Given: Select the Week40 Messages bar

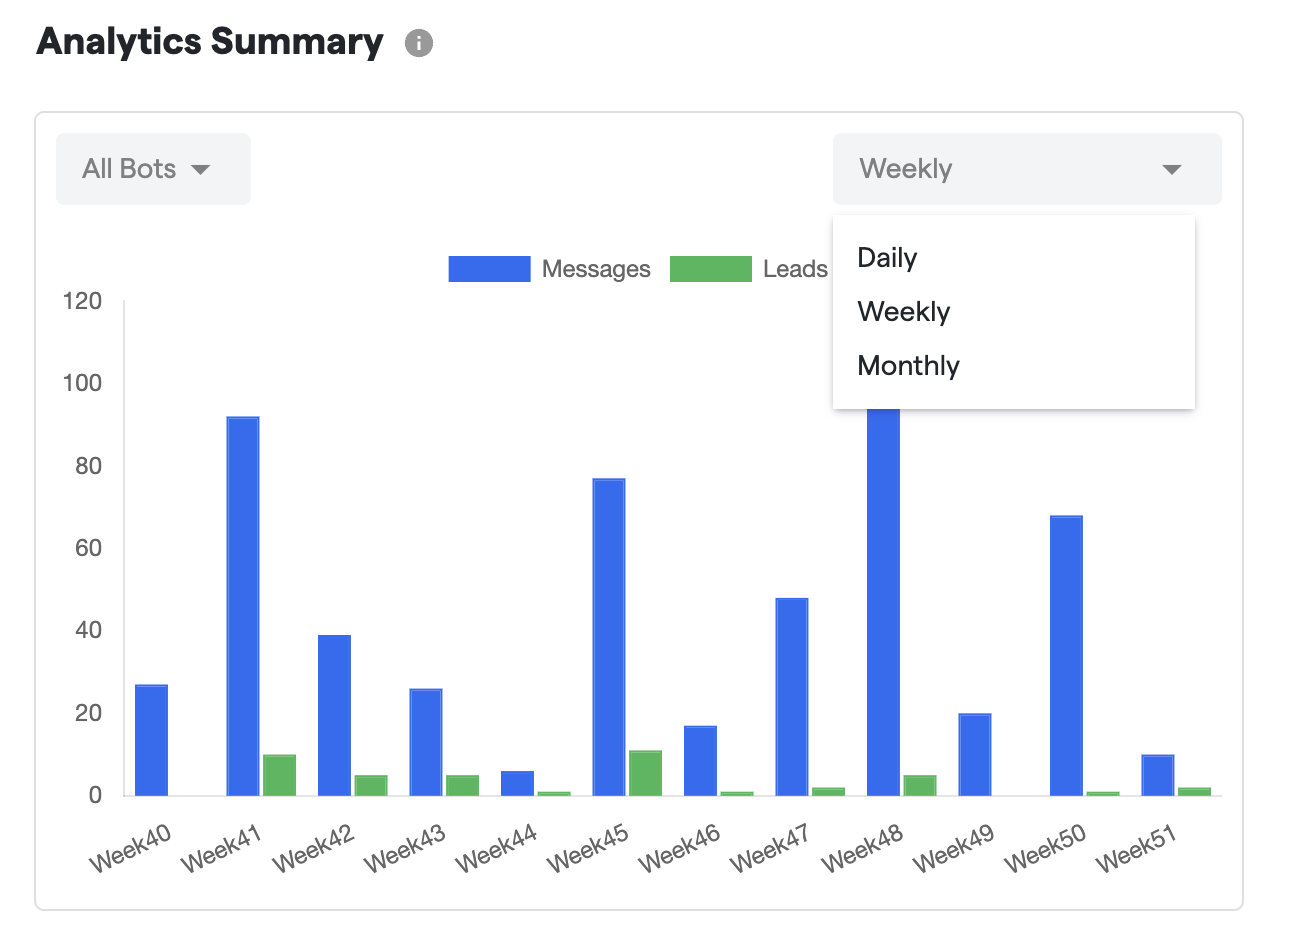Looking at the screenshot, I should point(151,740).
